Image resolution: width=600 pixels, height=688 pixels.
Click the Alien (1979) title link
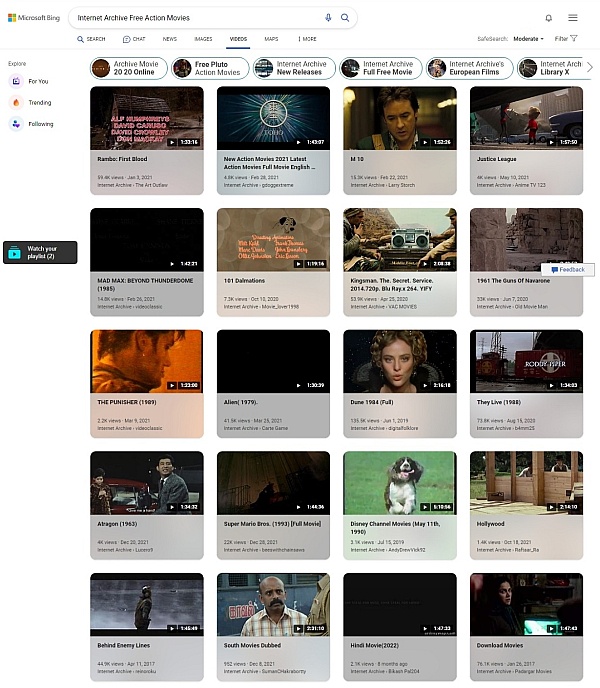tap(241, 402)
